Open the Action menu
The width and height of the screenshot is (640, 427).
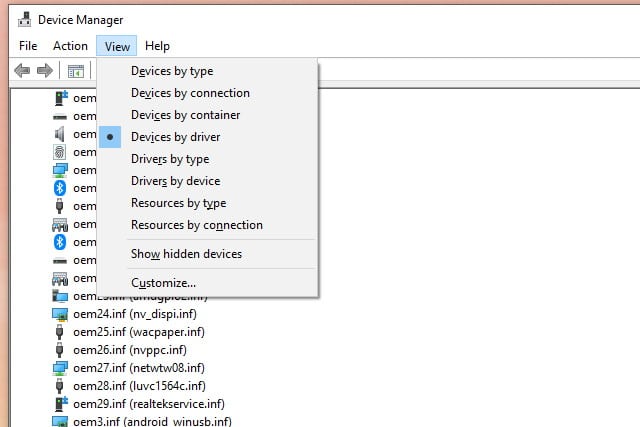coord(70,45)
